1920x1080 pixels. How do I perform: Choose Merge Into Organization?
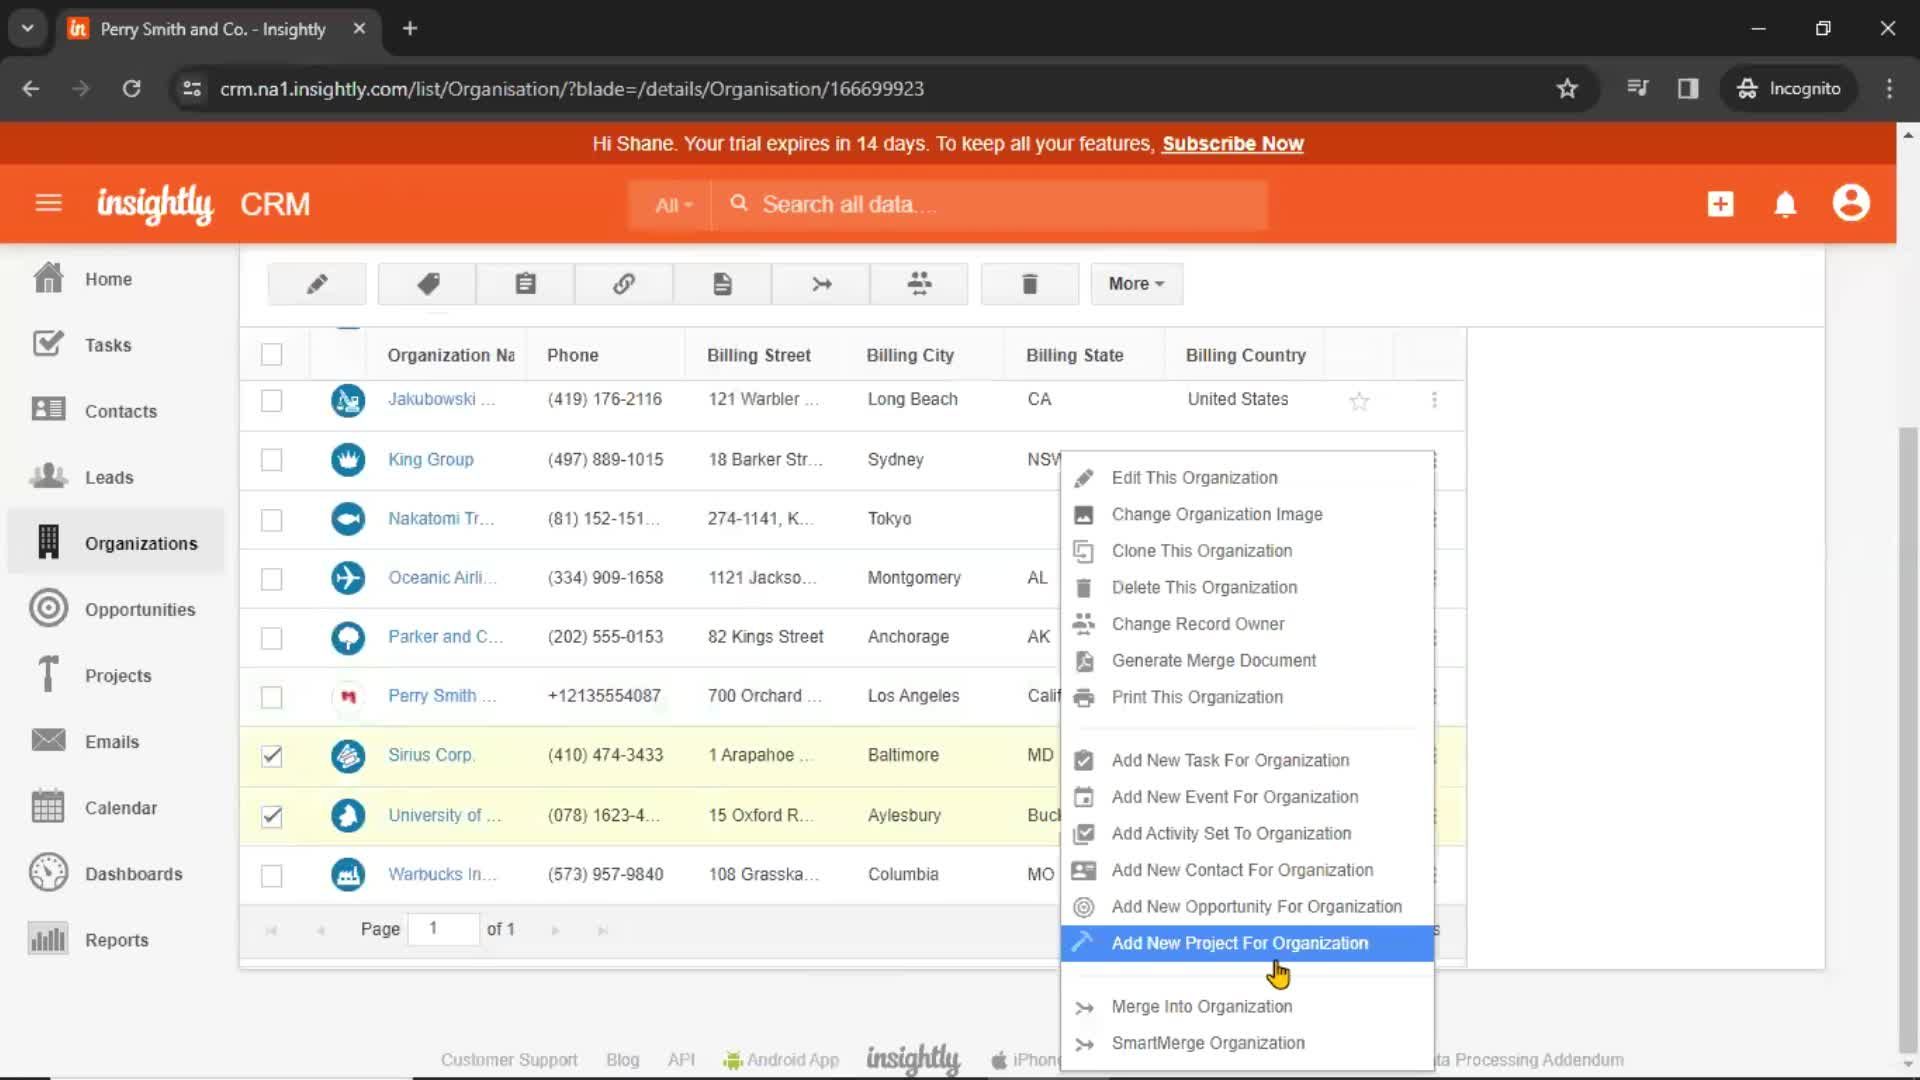click(x=1247, y=1007)
